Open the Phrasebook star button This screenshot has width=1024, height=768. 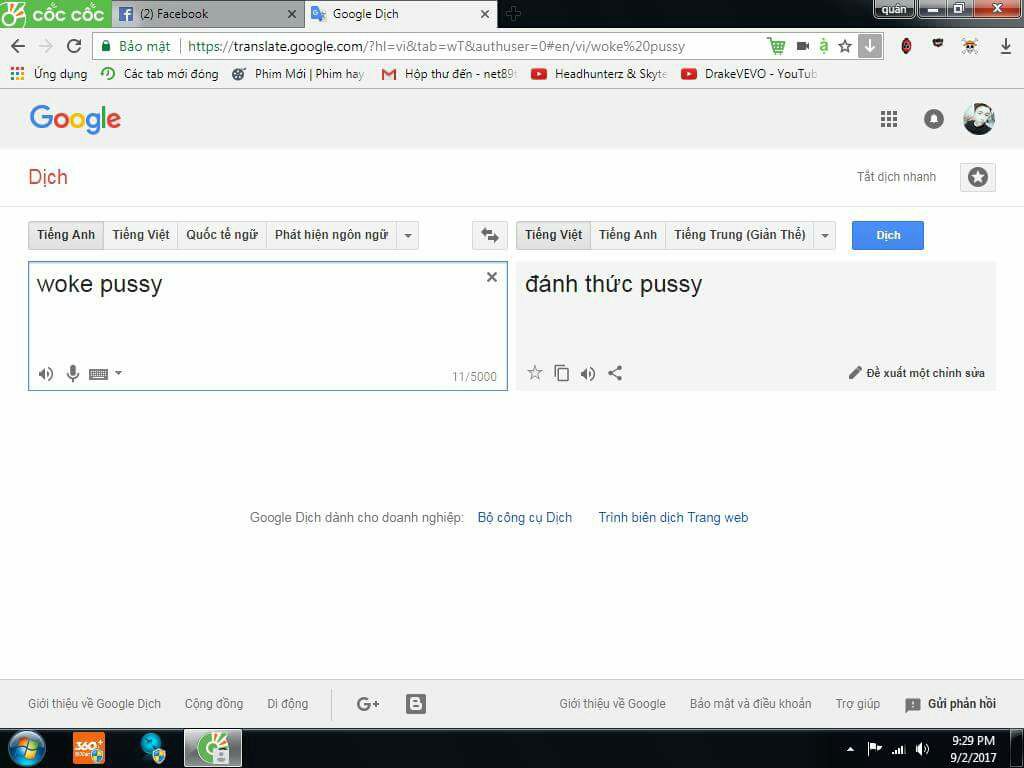pyautogui.click(x=977, y=177)
